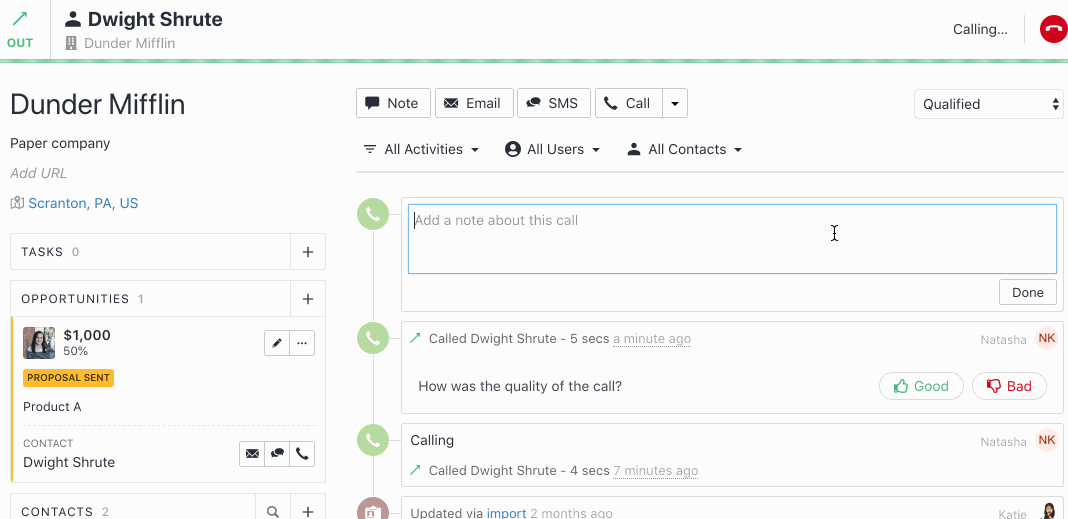Click the user photo on the $1,000 opportunity

point(39,343)
